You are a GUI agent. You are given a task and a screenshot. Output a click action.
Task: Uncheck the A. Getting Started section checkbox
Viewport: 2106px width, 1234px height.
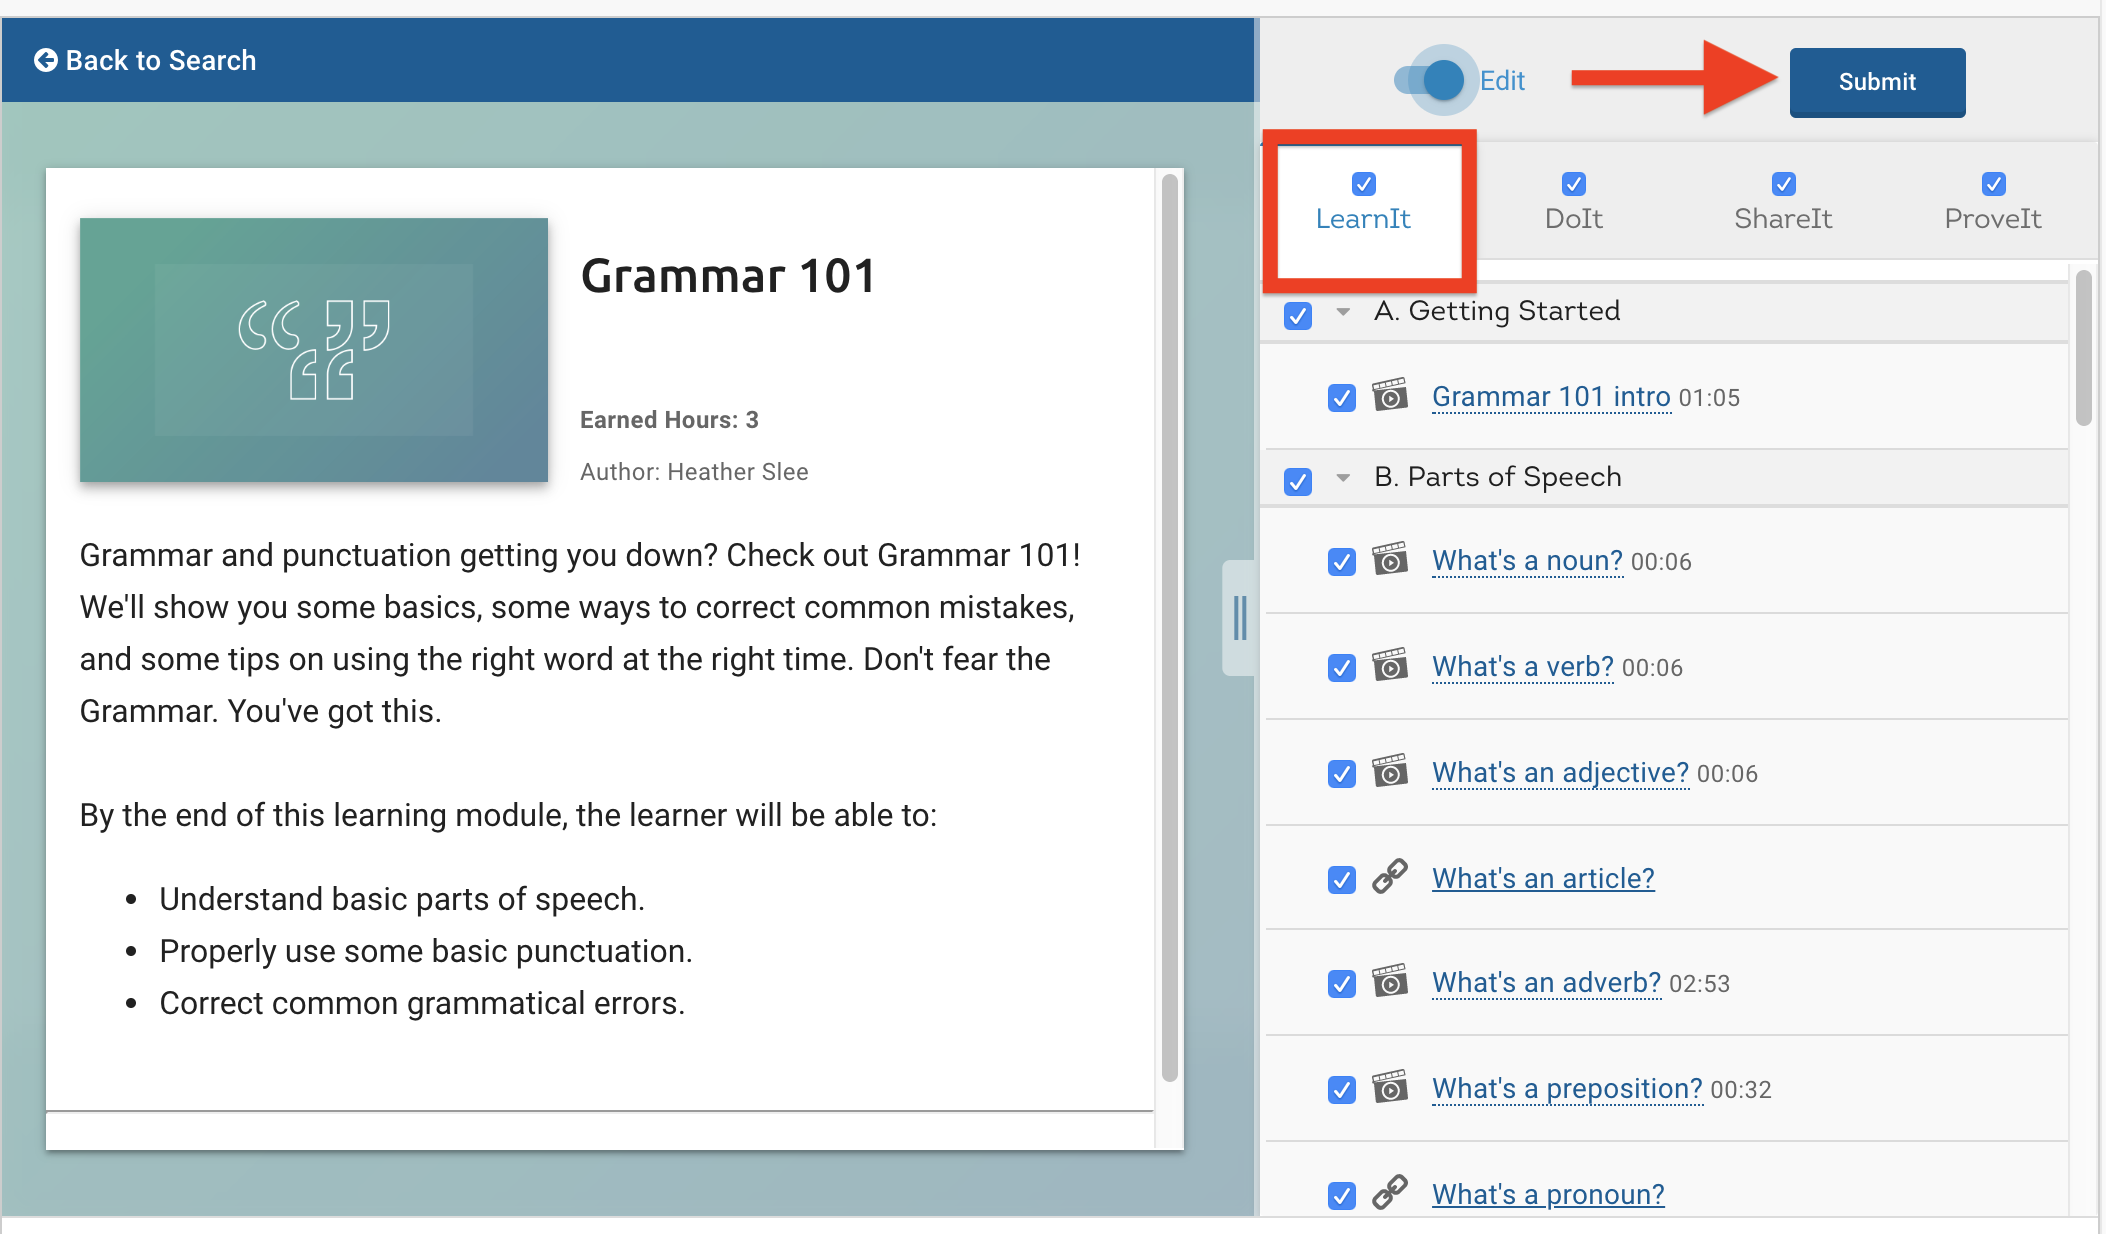point(1297,316)
